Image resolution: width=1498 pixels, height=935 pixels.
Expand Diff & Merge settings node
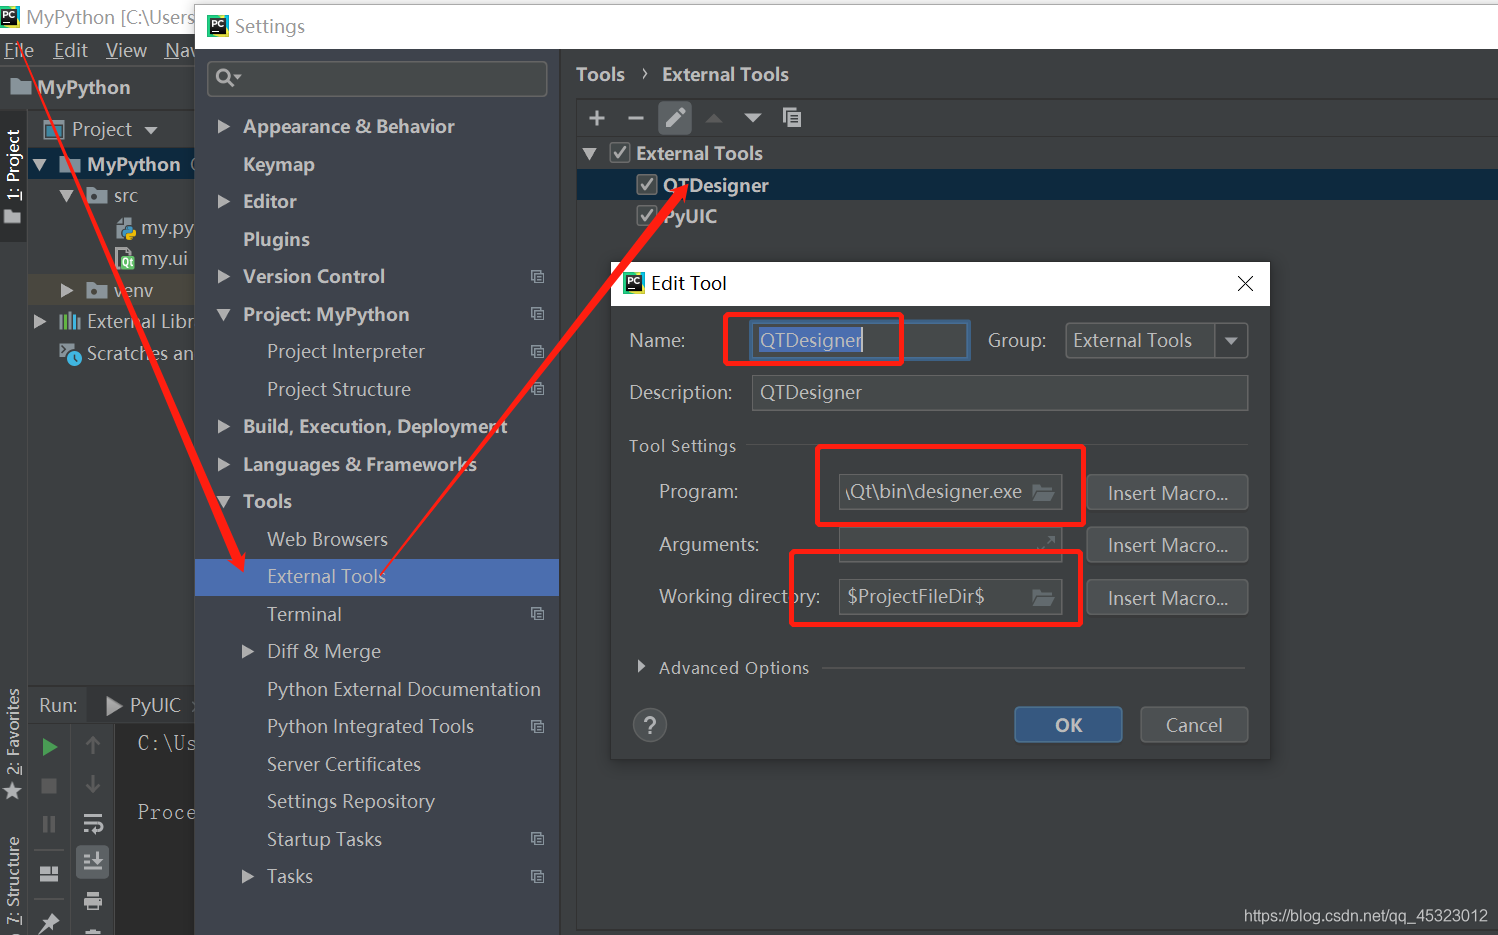coord(248,651)
